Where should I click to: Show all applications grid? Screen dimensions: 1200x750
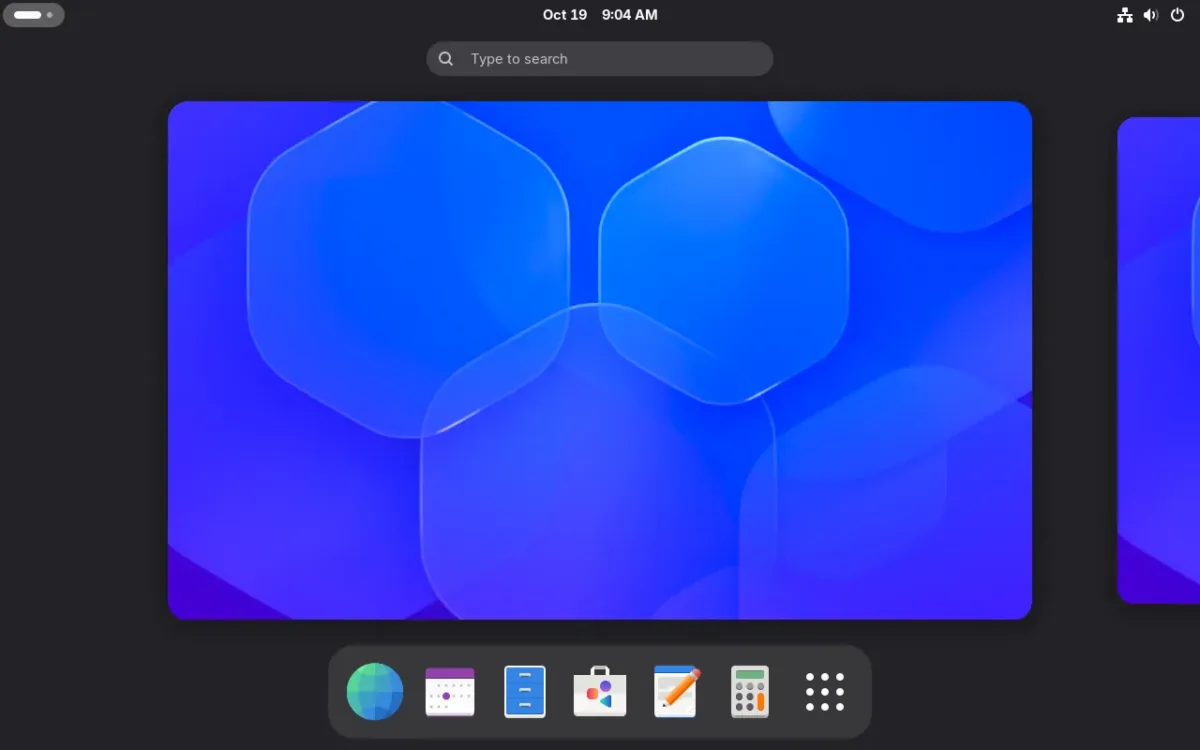coord(825,691)
